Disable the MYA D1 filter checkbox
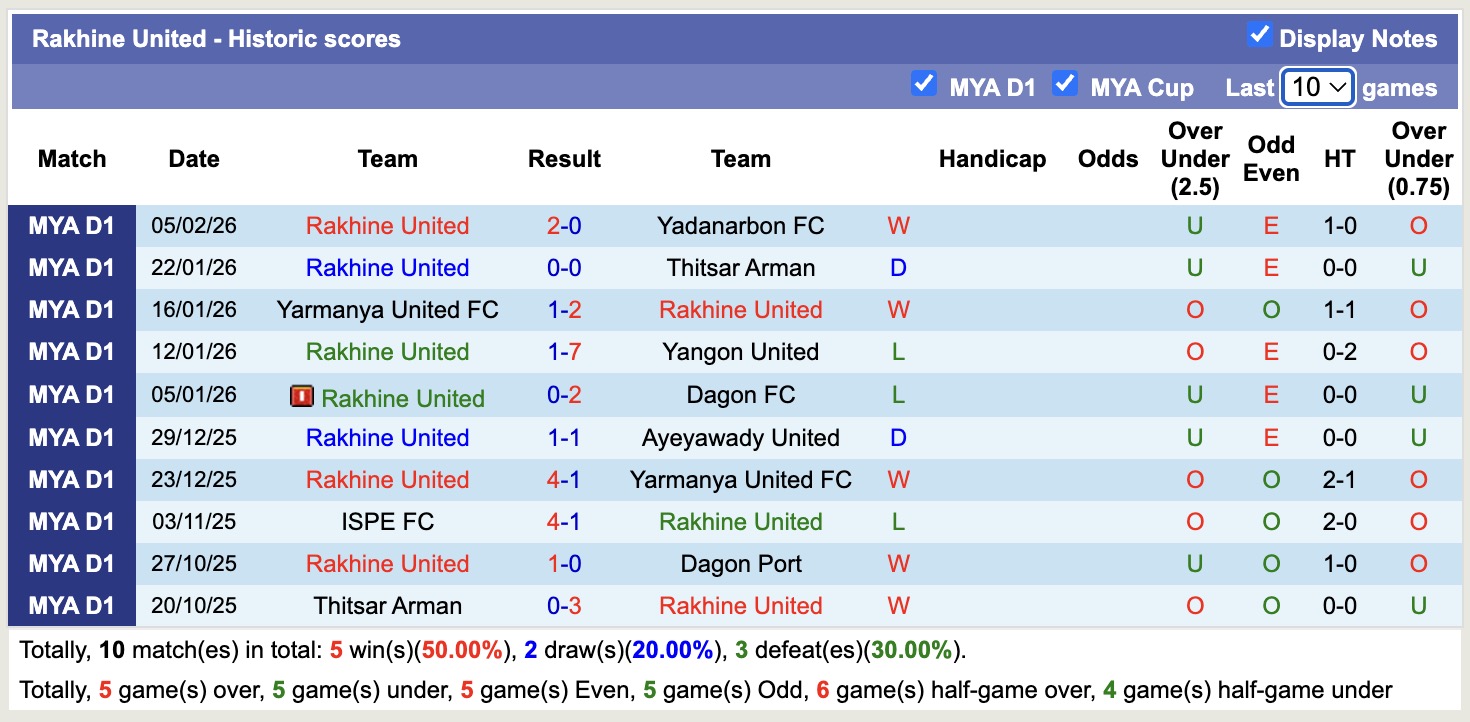This screenshot has width=1470, height=722. coord(925,85)
